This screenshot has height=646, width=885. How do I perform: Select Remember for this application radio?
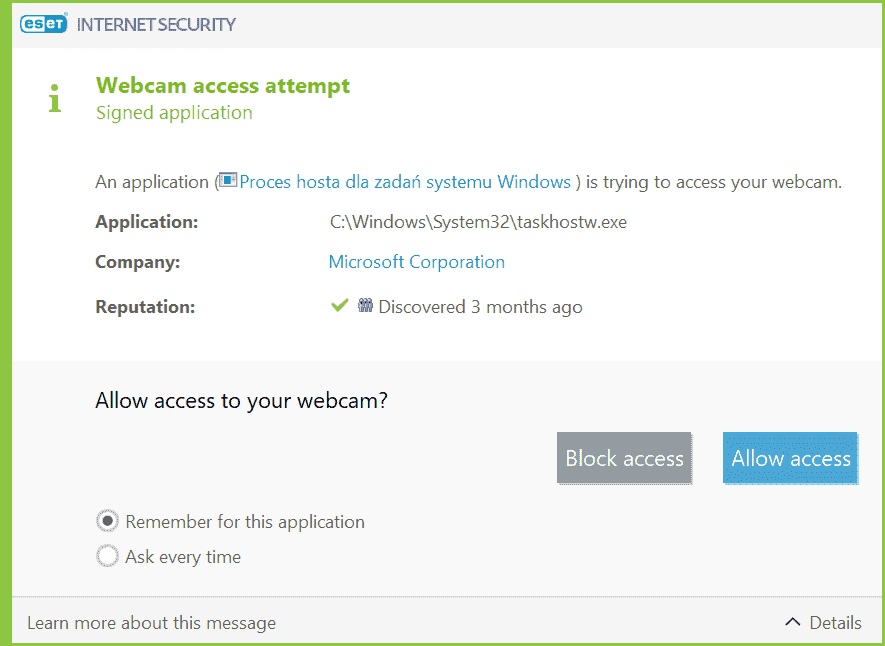coord(107,521)
